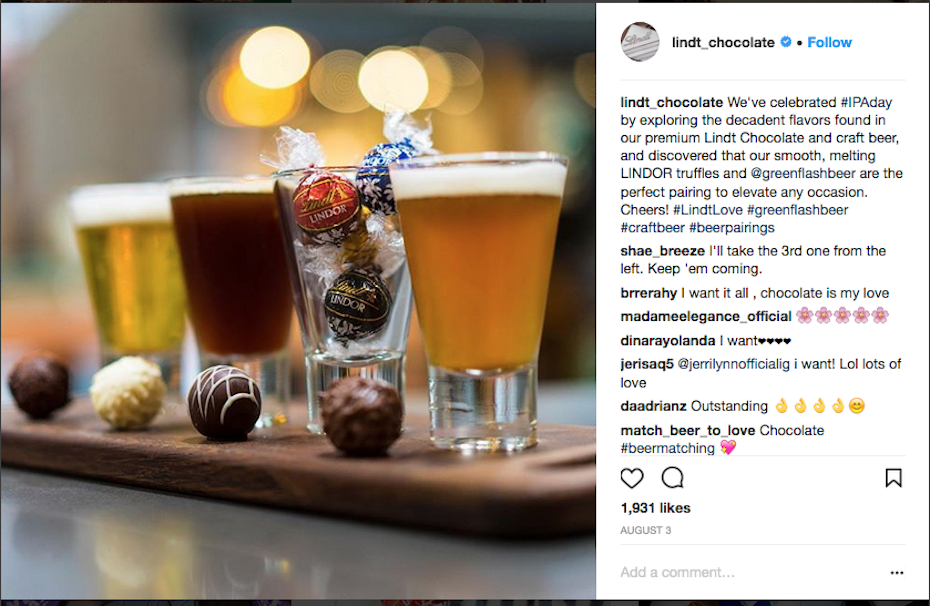Visit the @greenflashbeer mention

click(x=803, y=174)
